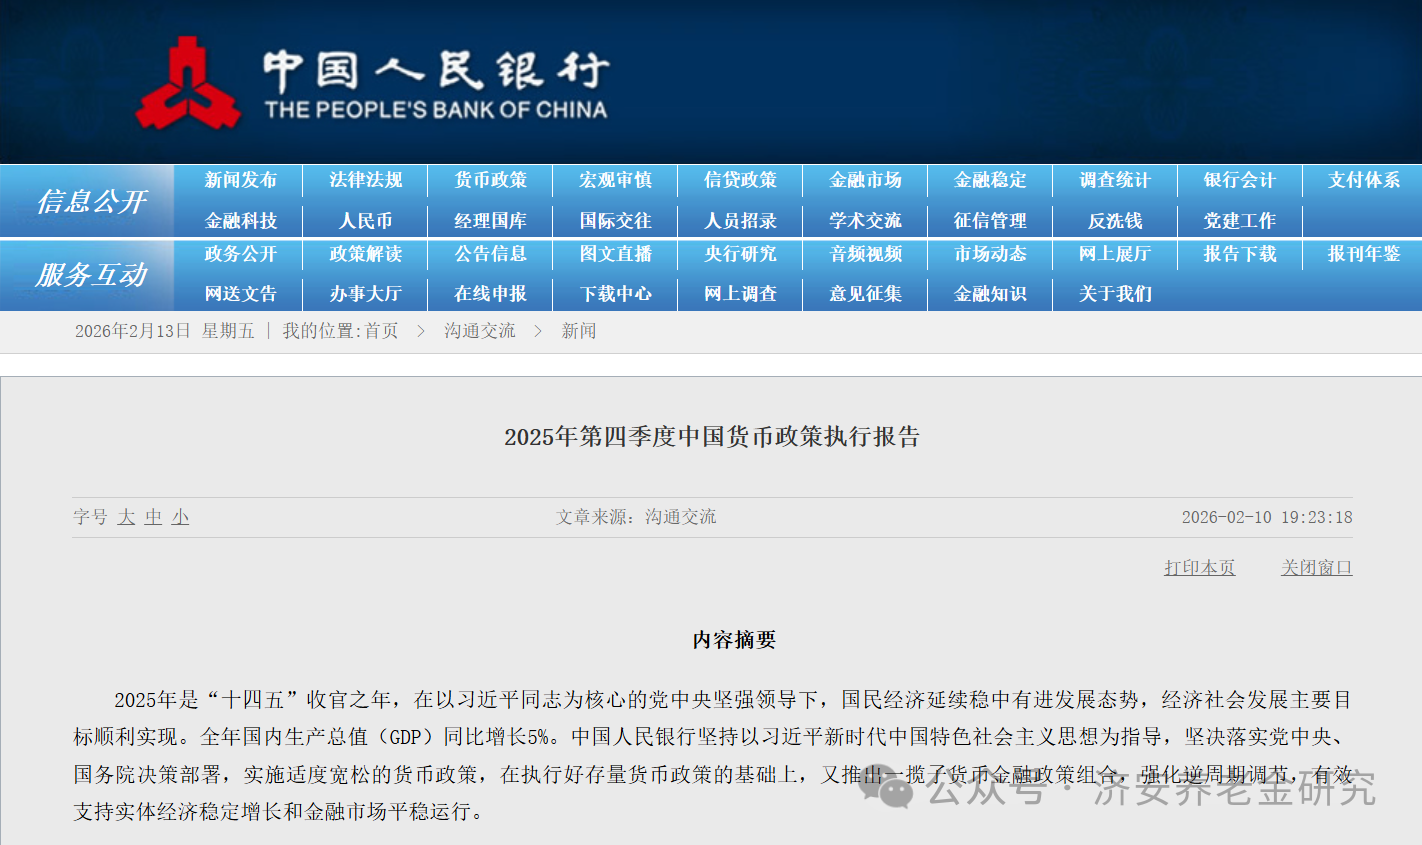The width and height of the screenshot is (1422, 845).
Task: Click 关闭窗口 to close the article
Action: tap(1316, 567)
